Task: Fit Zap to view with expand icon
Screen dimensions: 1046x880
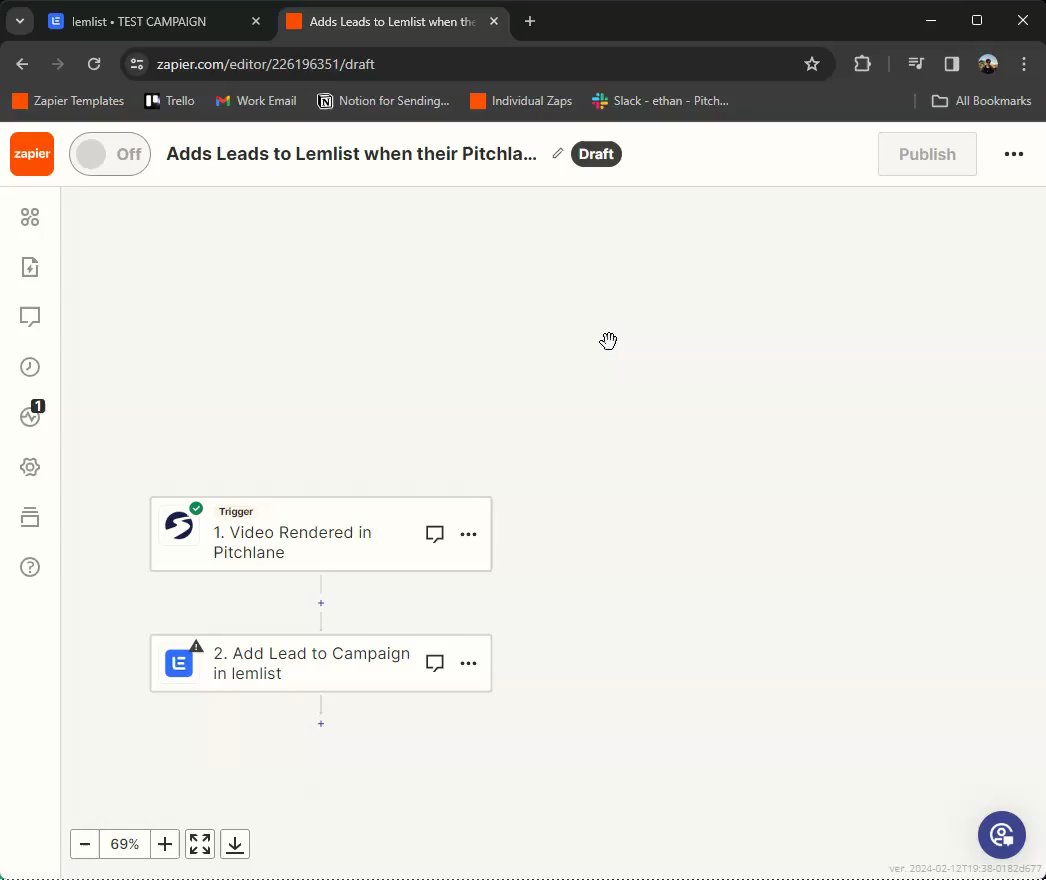Action: (199, 844)
